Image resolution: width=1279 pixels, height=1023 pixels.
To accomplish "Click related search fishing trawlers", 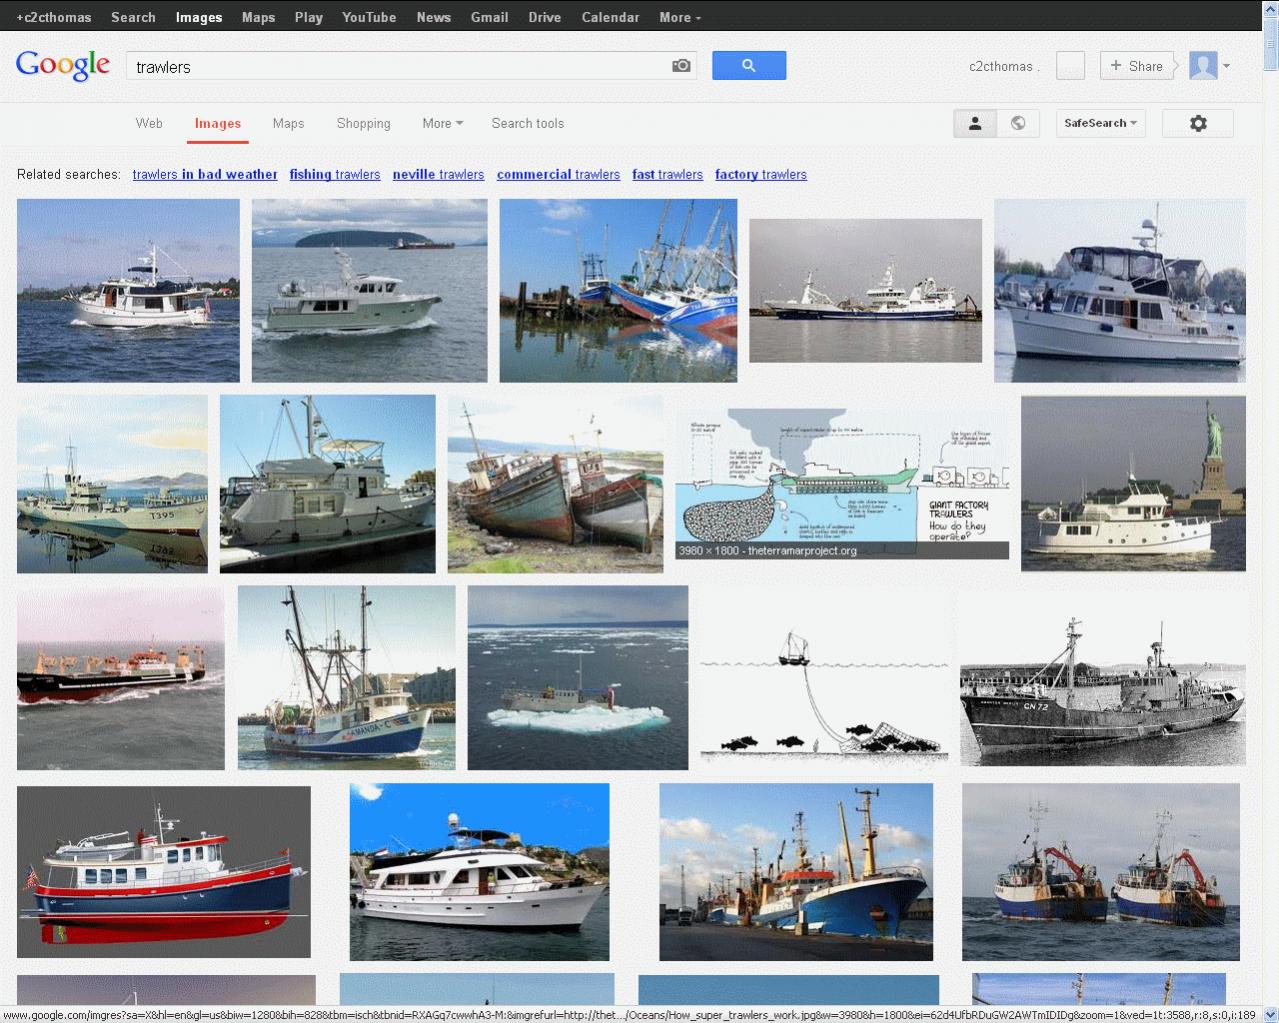I will pyautogui.click(x=335, y=174).
